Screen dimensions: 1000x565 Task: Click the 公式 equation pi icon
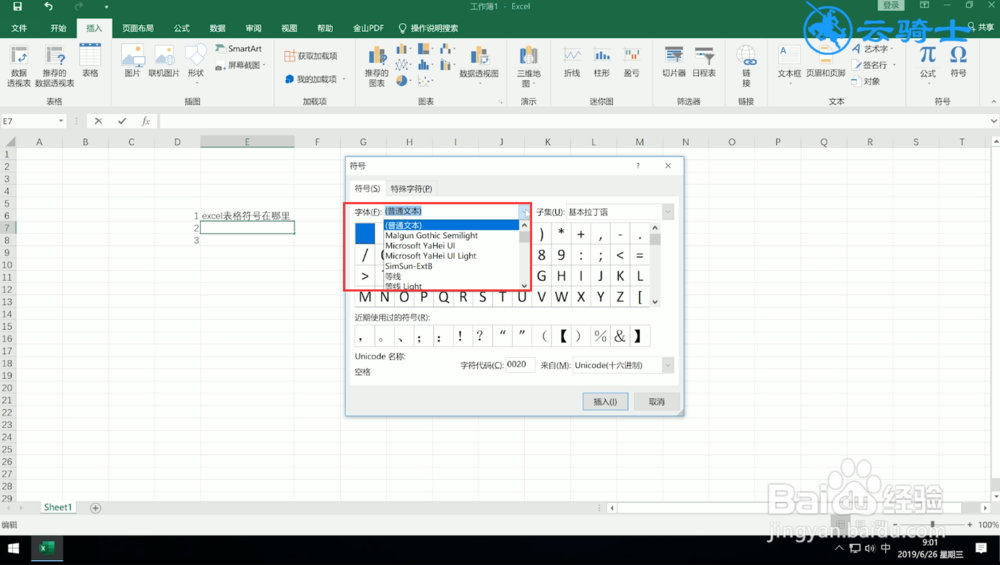(928, 62)
